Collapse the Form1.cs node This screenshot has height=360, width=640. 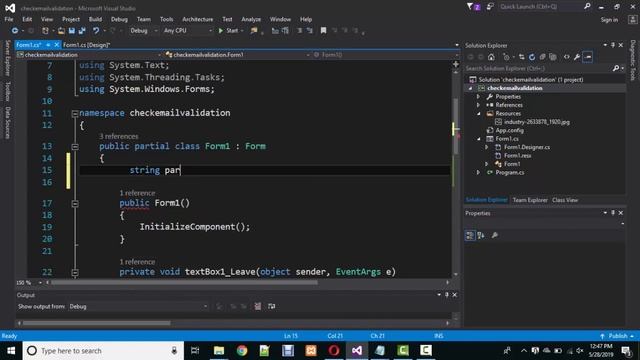point(478,139)
